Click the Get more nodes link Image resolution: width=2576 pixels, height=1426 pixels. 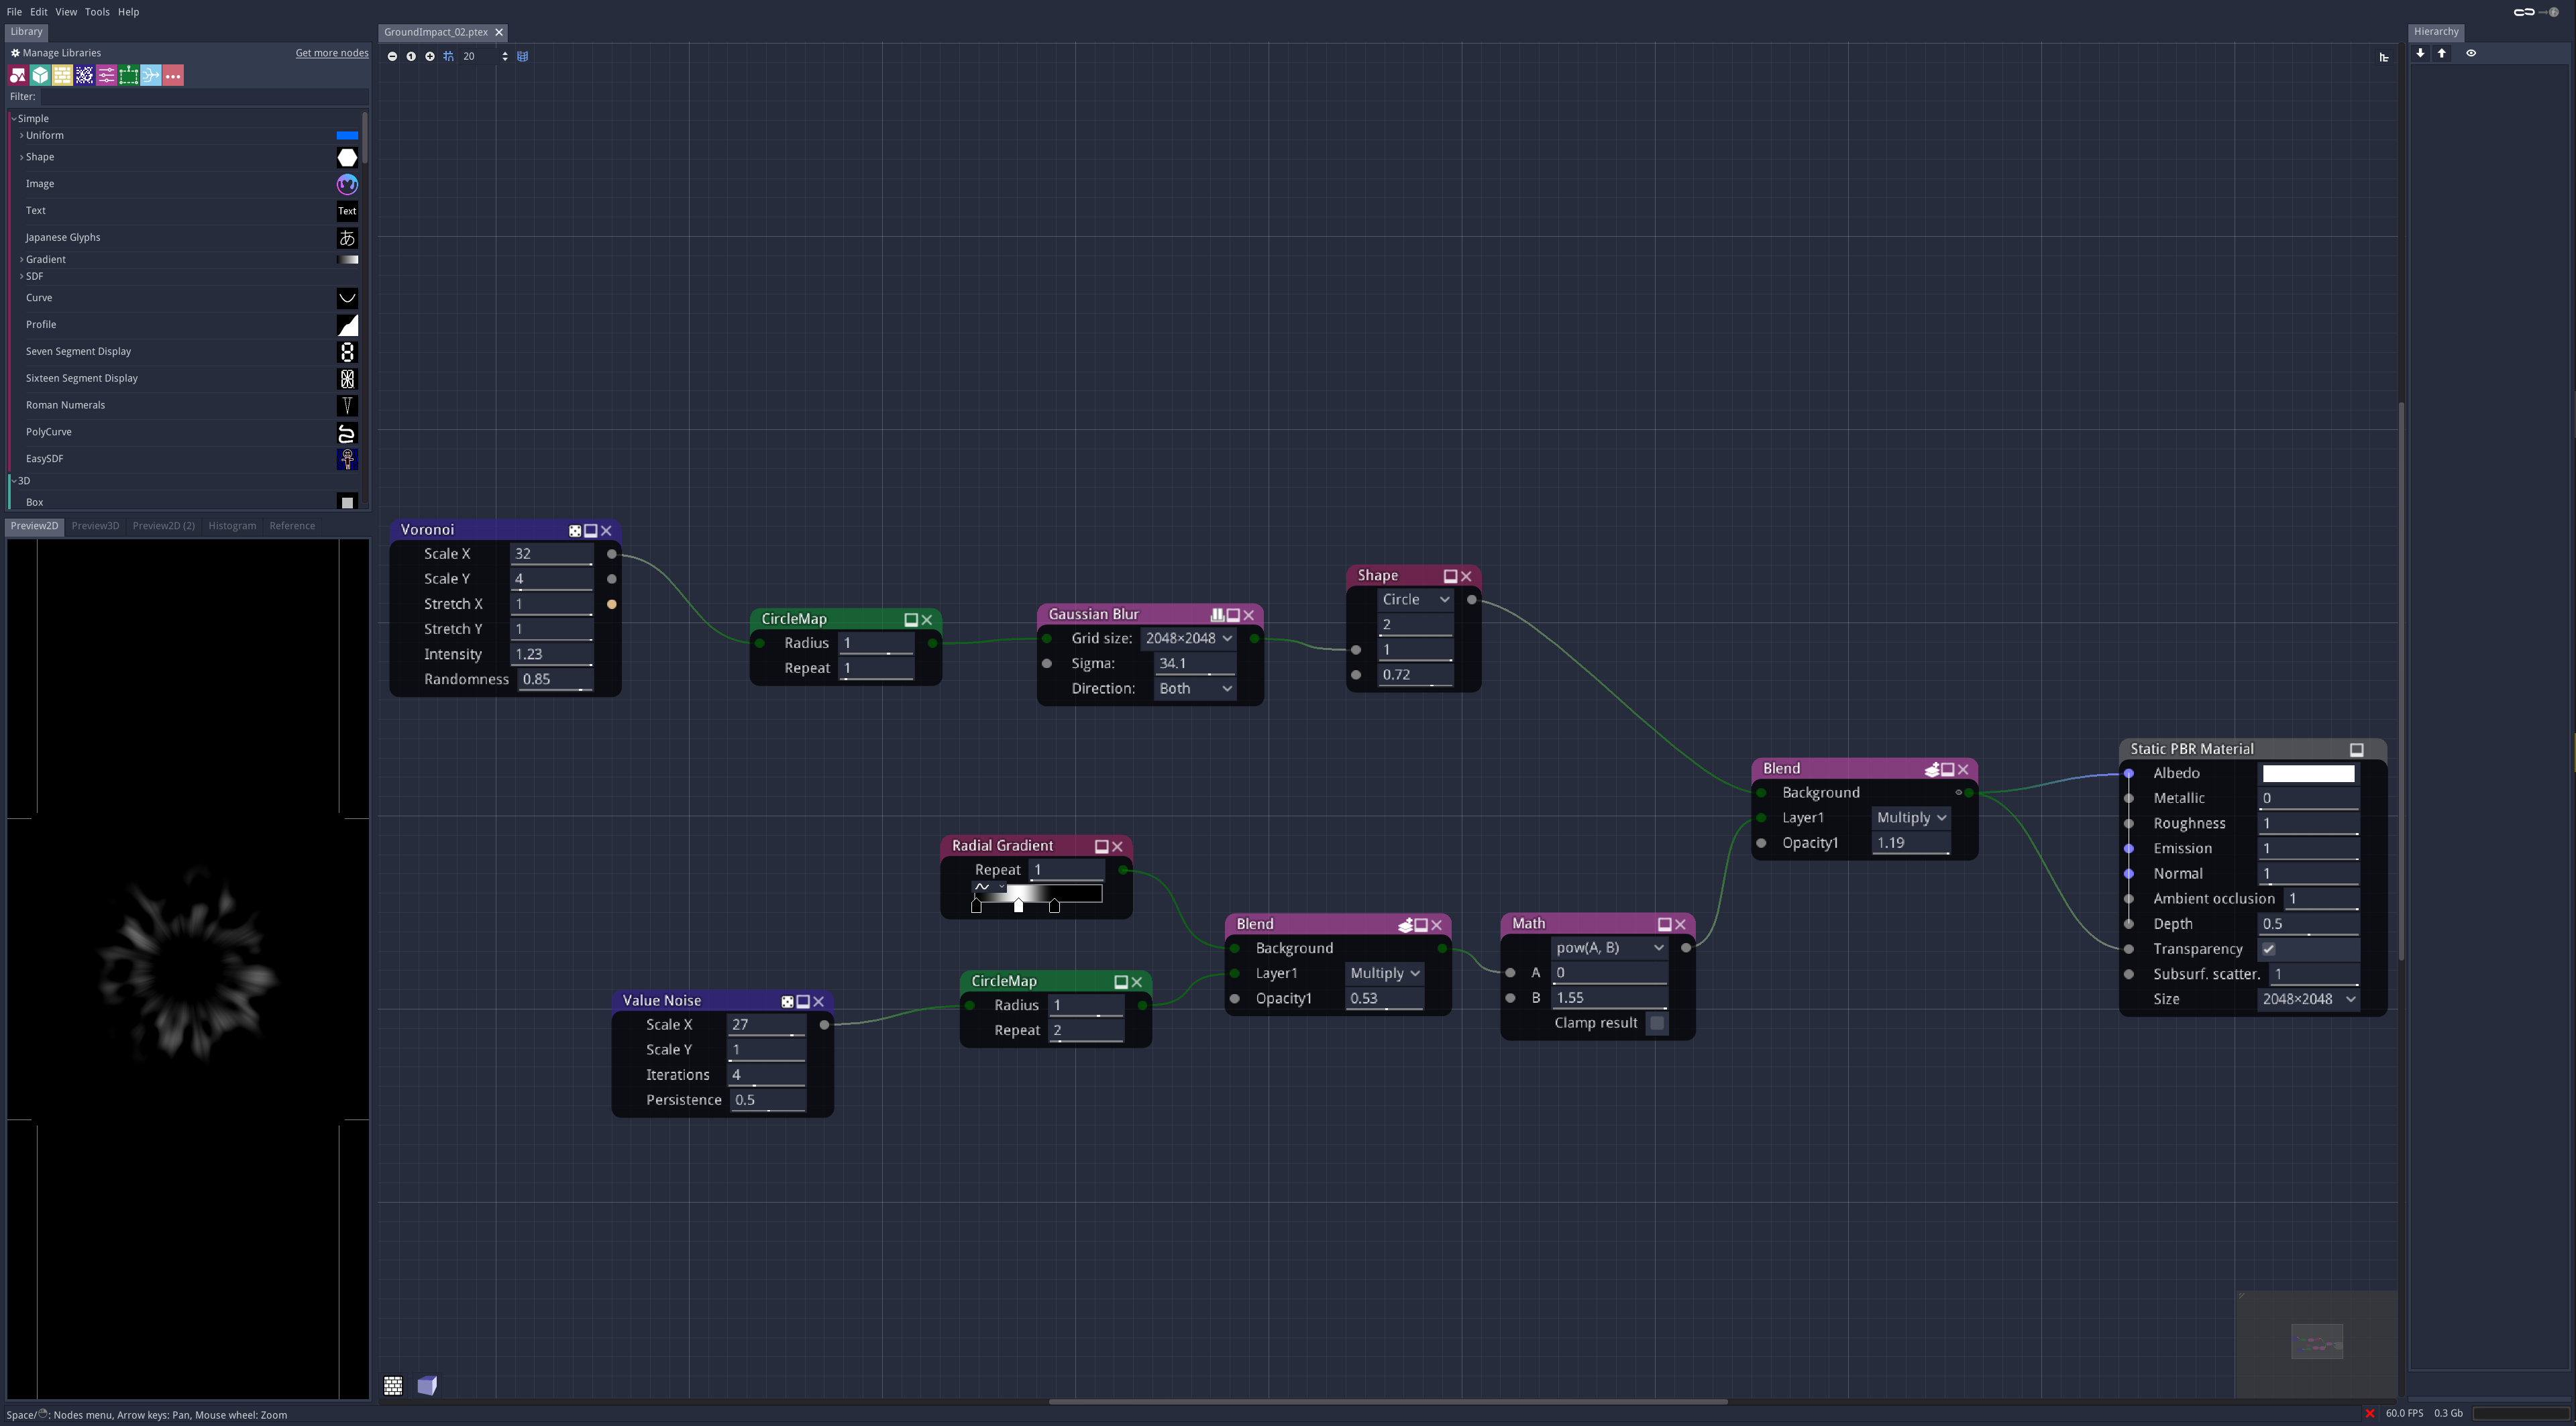point(331,52)
